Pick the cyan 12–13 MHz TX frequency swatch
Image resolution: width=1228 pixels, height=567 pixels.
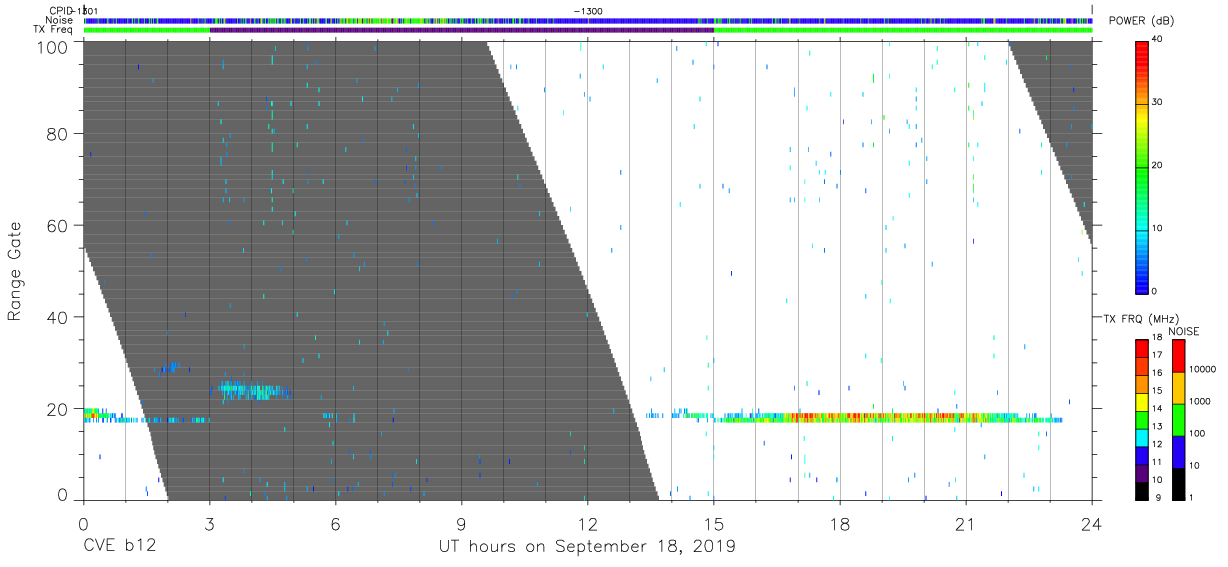pos(1141,437)
